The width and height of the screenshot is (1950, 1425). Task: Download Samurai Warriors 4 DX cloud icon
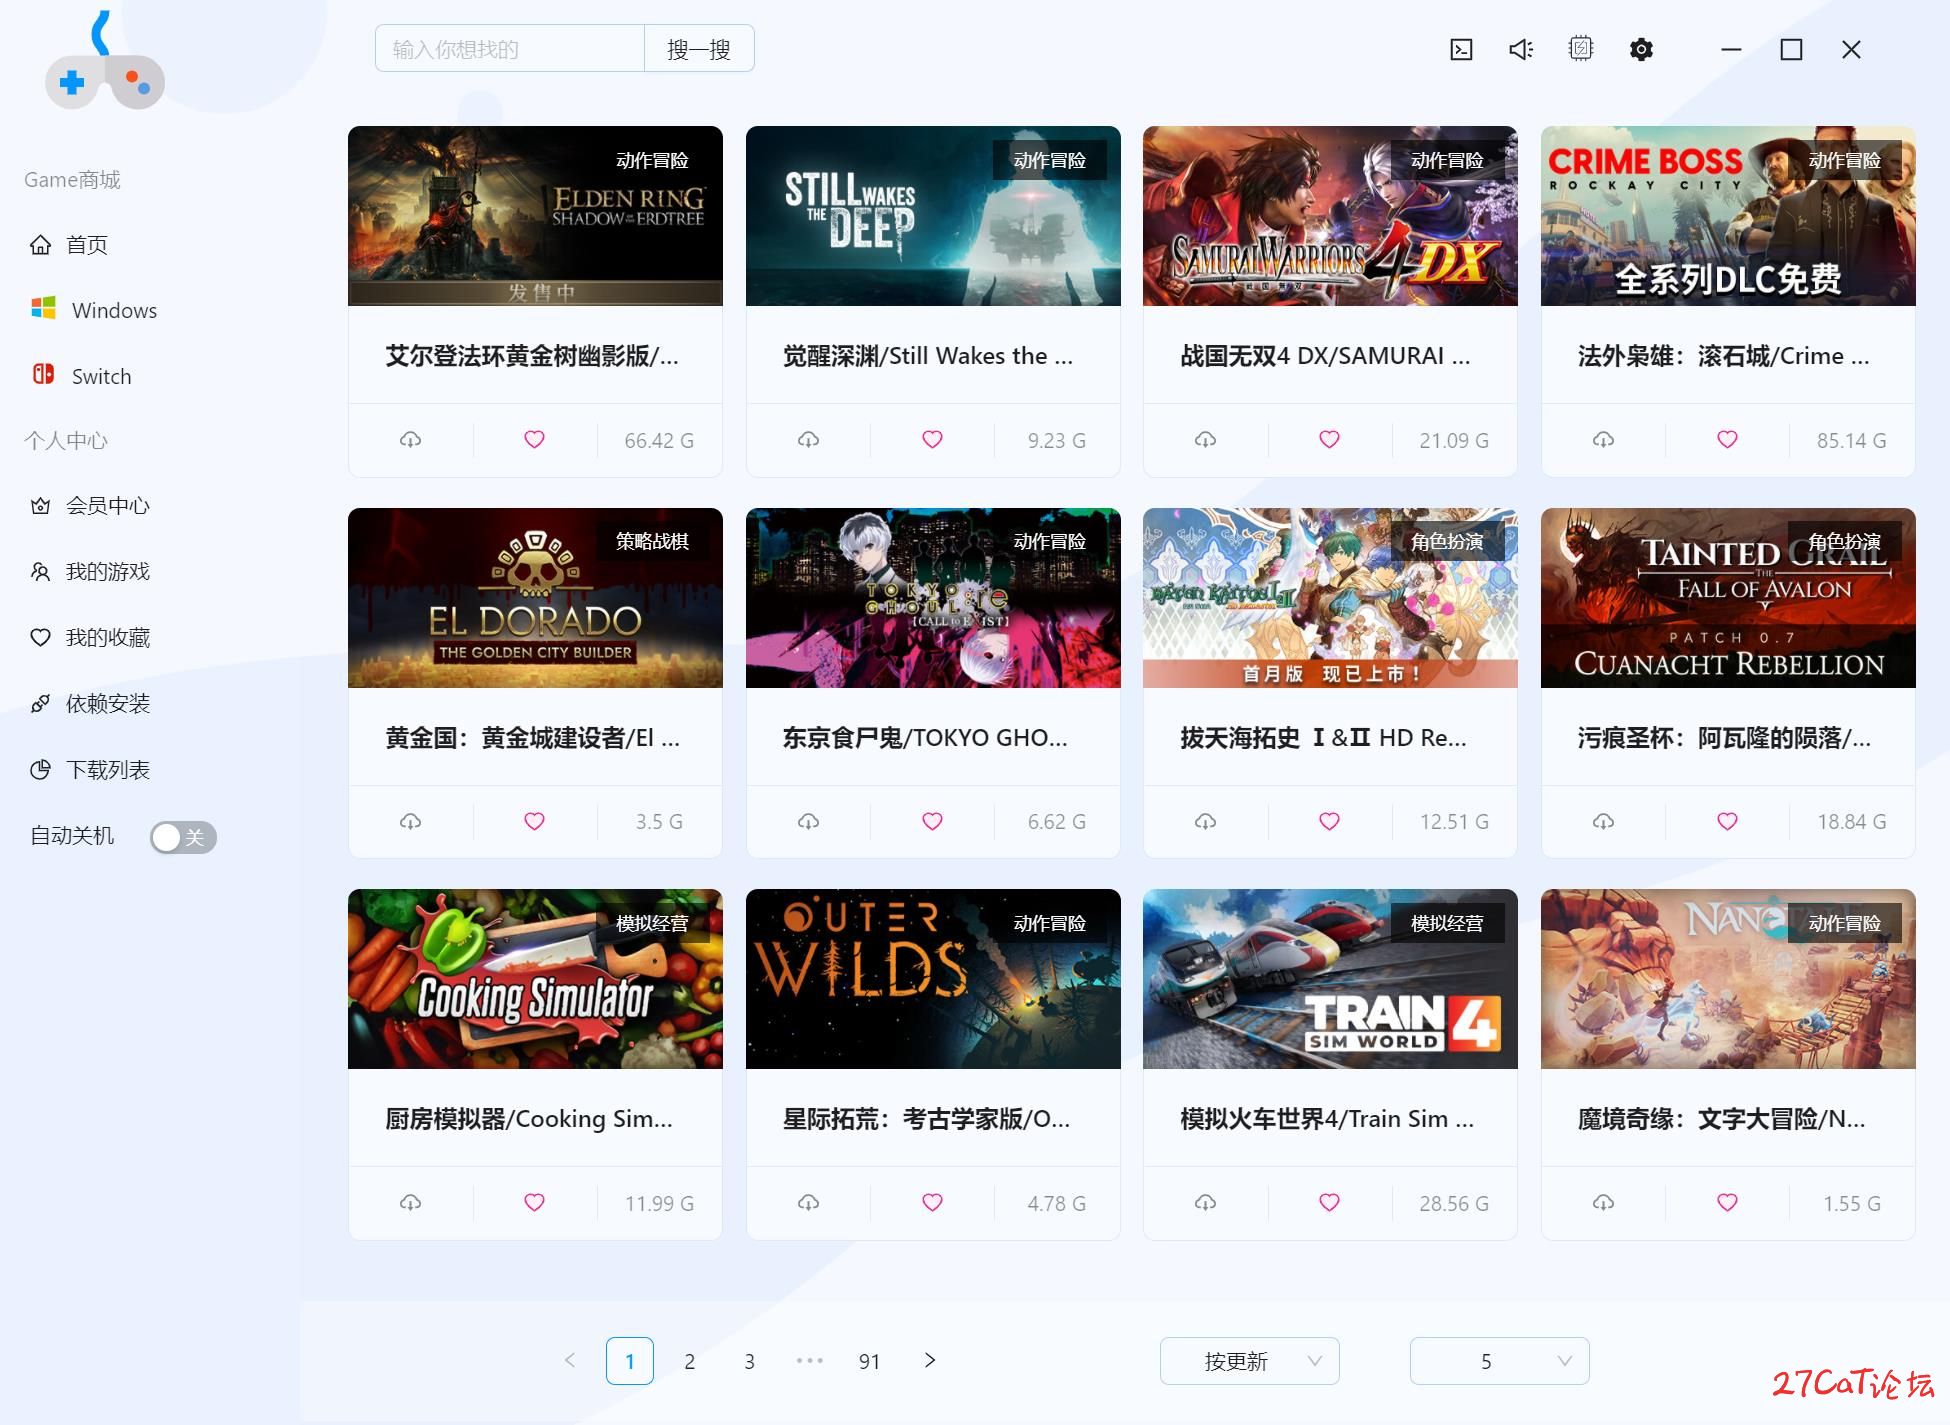click(1205, 440)
